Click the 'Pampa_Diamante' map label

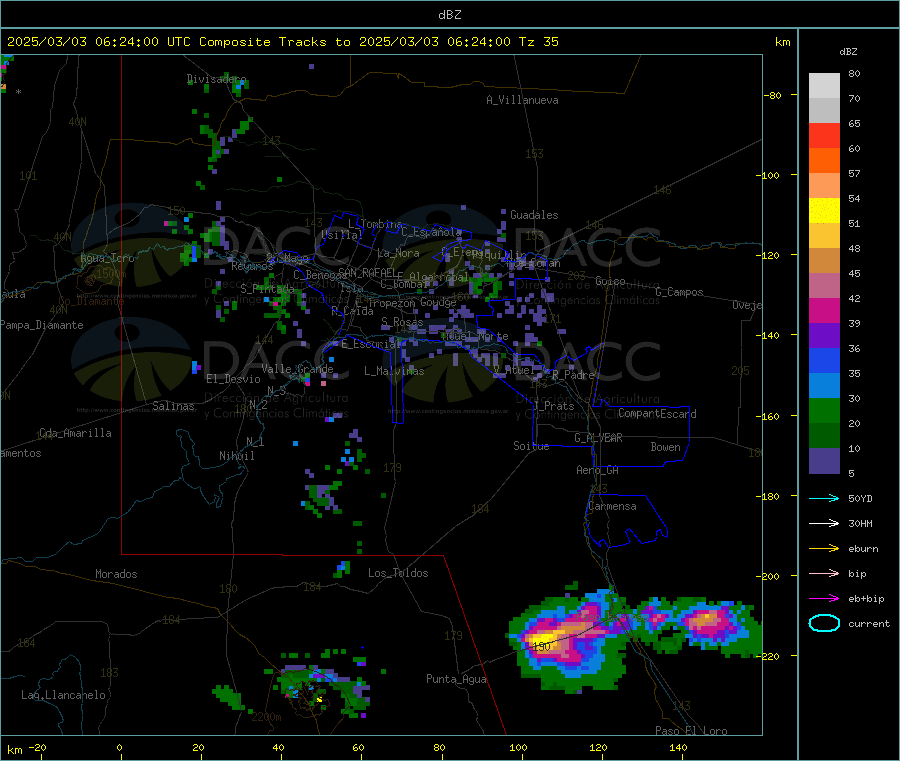[x=41, y=325]
